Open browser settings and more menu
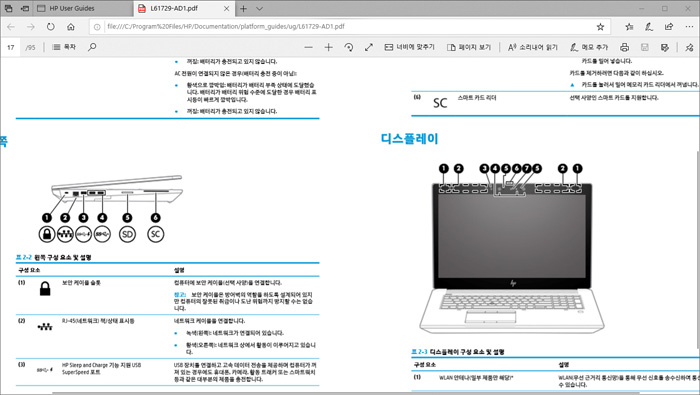Image resolution: width=700 pixels, height=395 pixels. click(689, 27)
